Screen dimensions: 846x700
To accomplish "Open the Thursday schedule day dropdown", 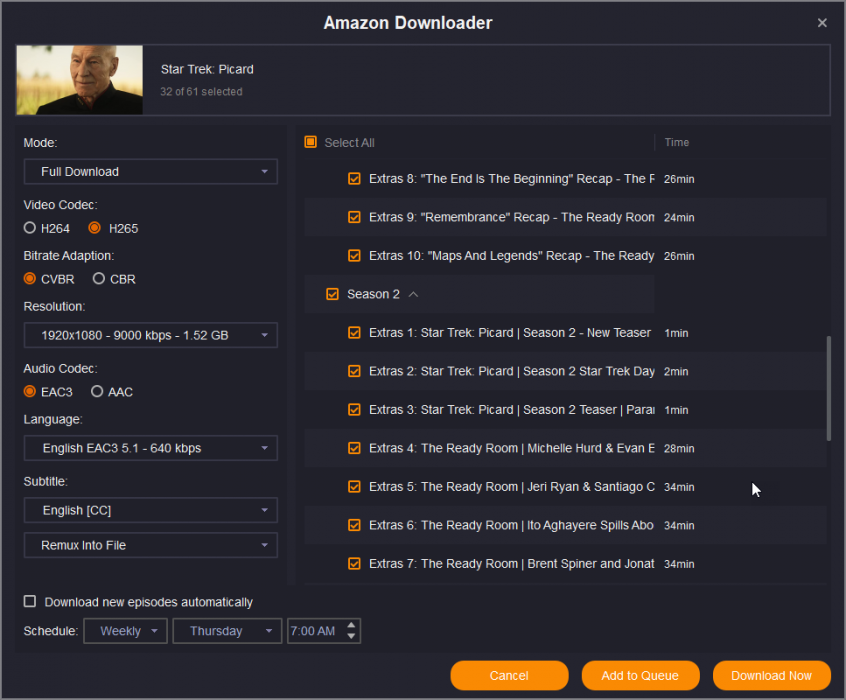I will click(x=227, y=631).
